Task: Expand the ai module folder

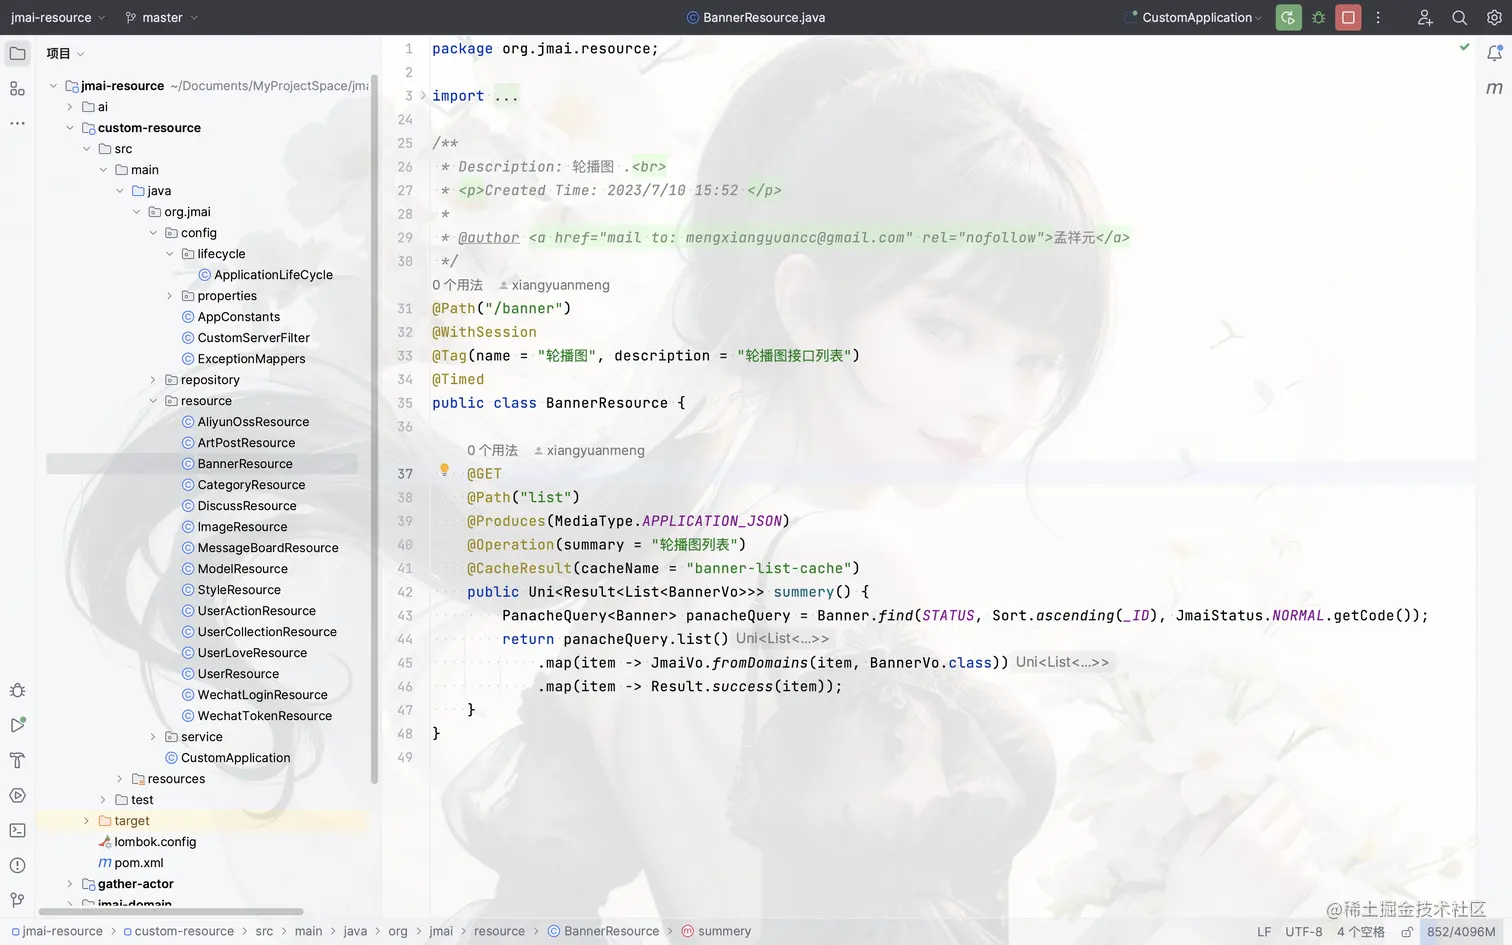Action: pos(70,107)
